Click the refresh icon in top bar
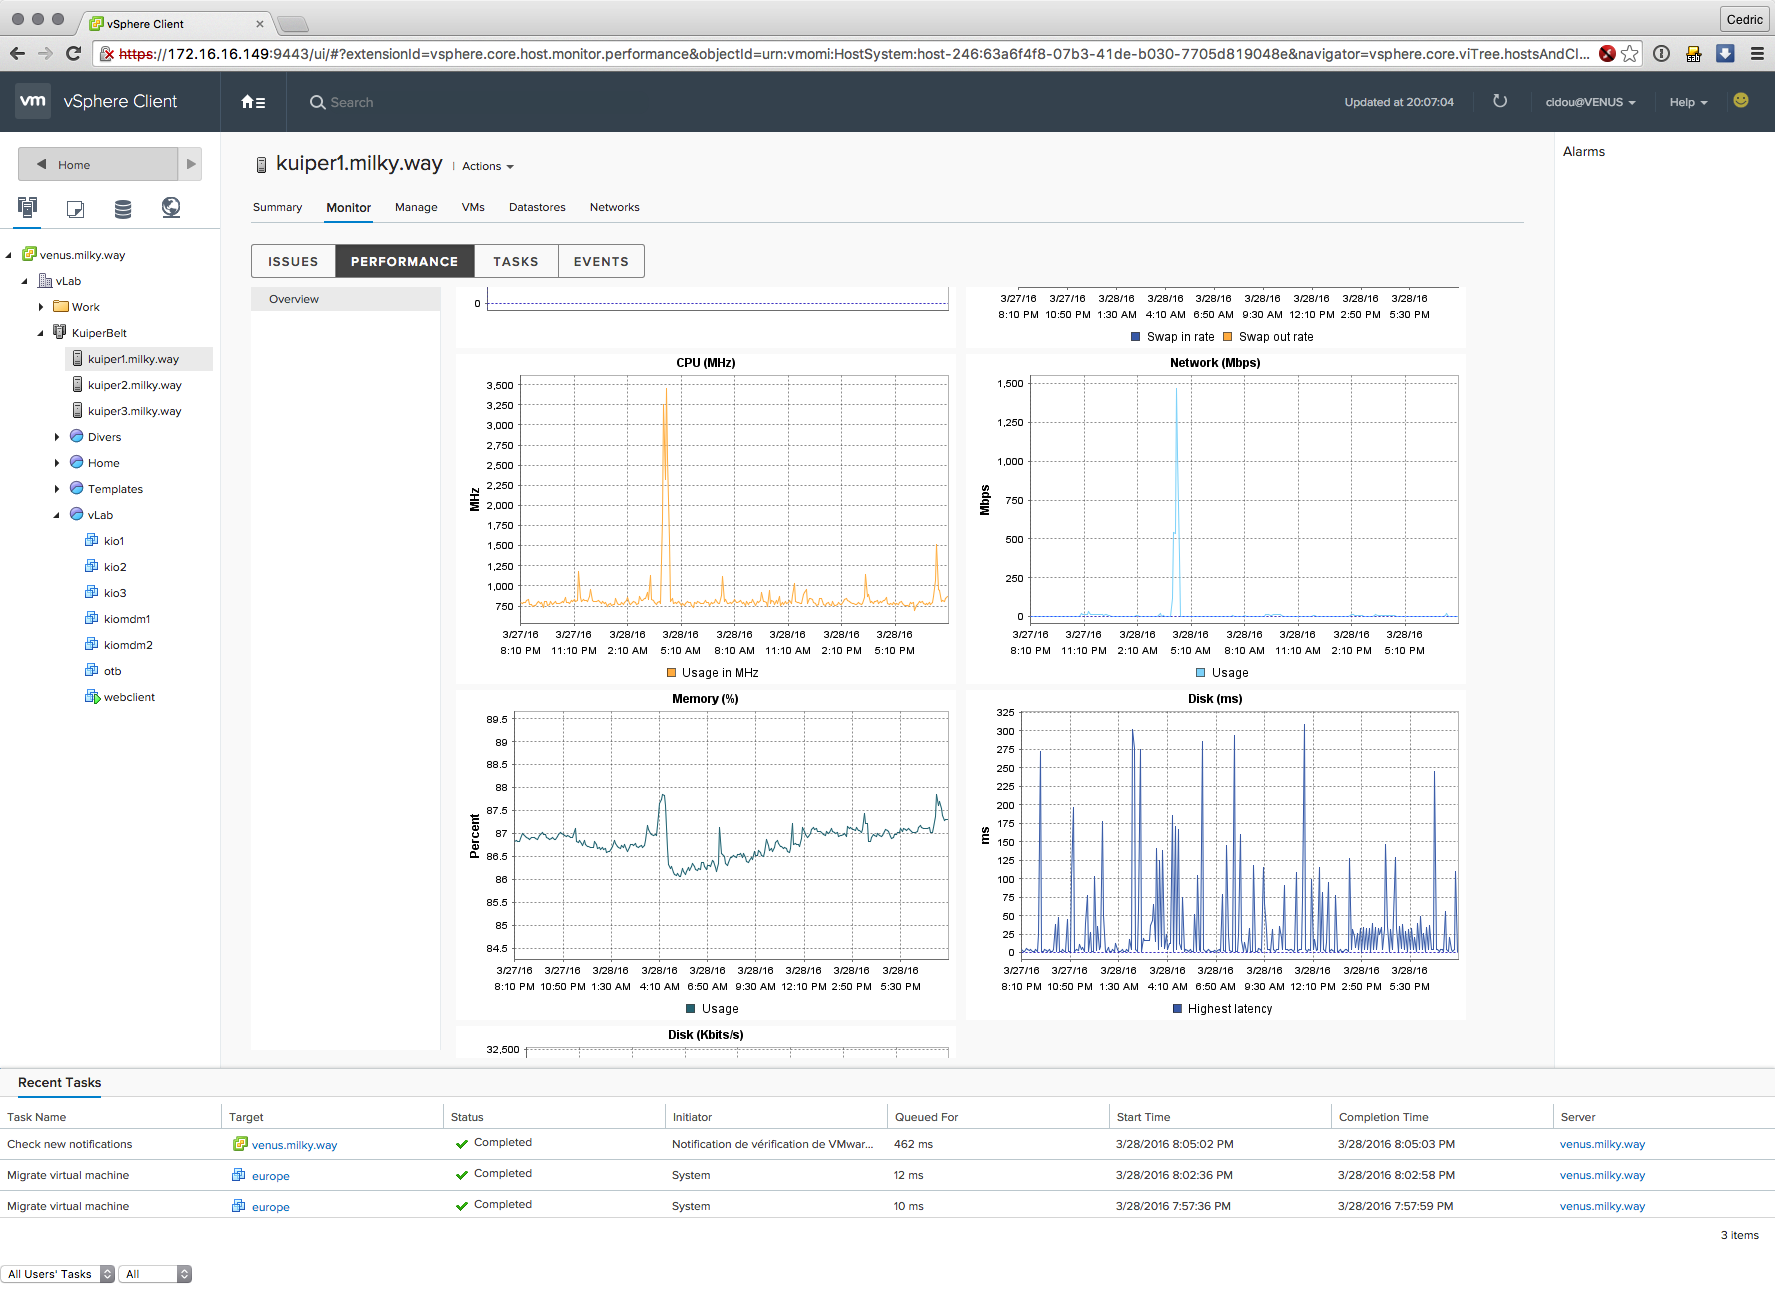The image size is (1775, 1289). [1499, 101]
